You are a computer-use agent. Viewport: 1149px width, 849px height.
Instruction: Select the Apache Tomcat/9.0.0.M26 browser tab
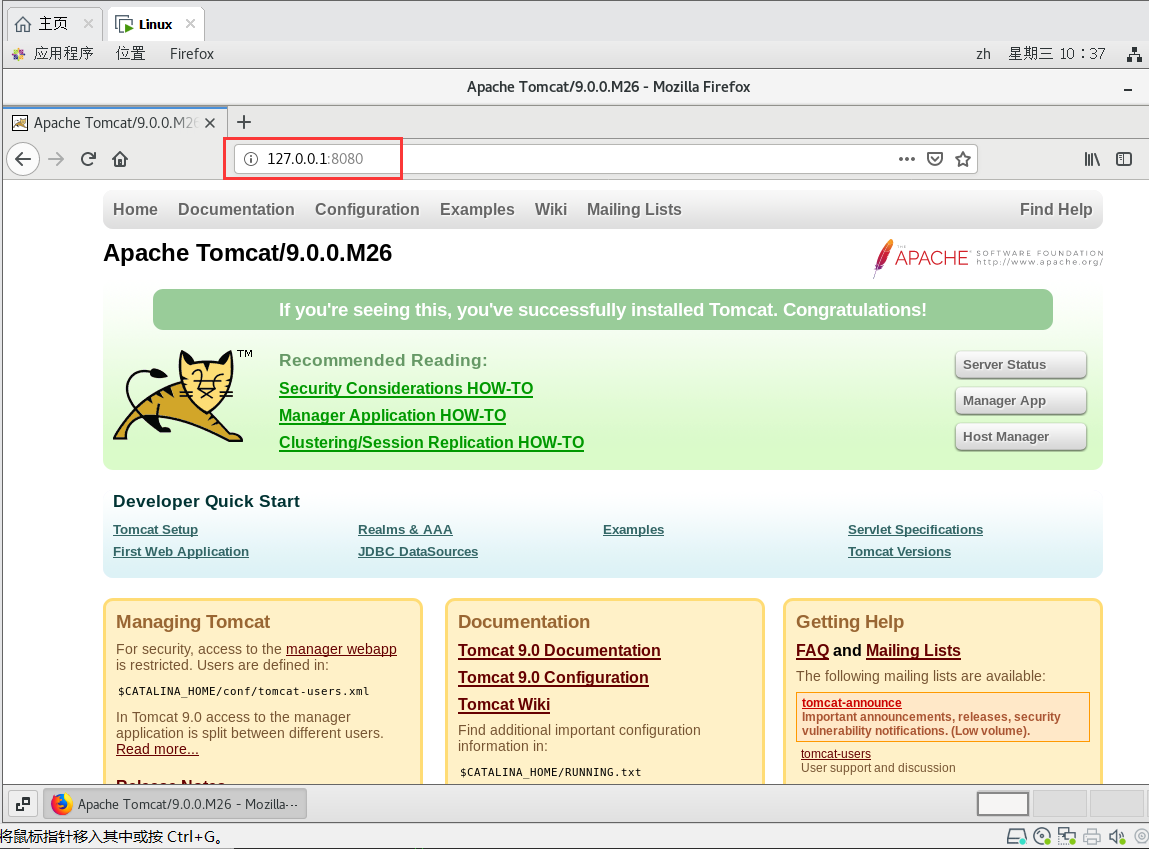(115, 123)
